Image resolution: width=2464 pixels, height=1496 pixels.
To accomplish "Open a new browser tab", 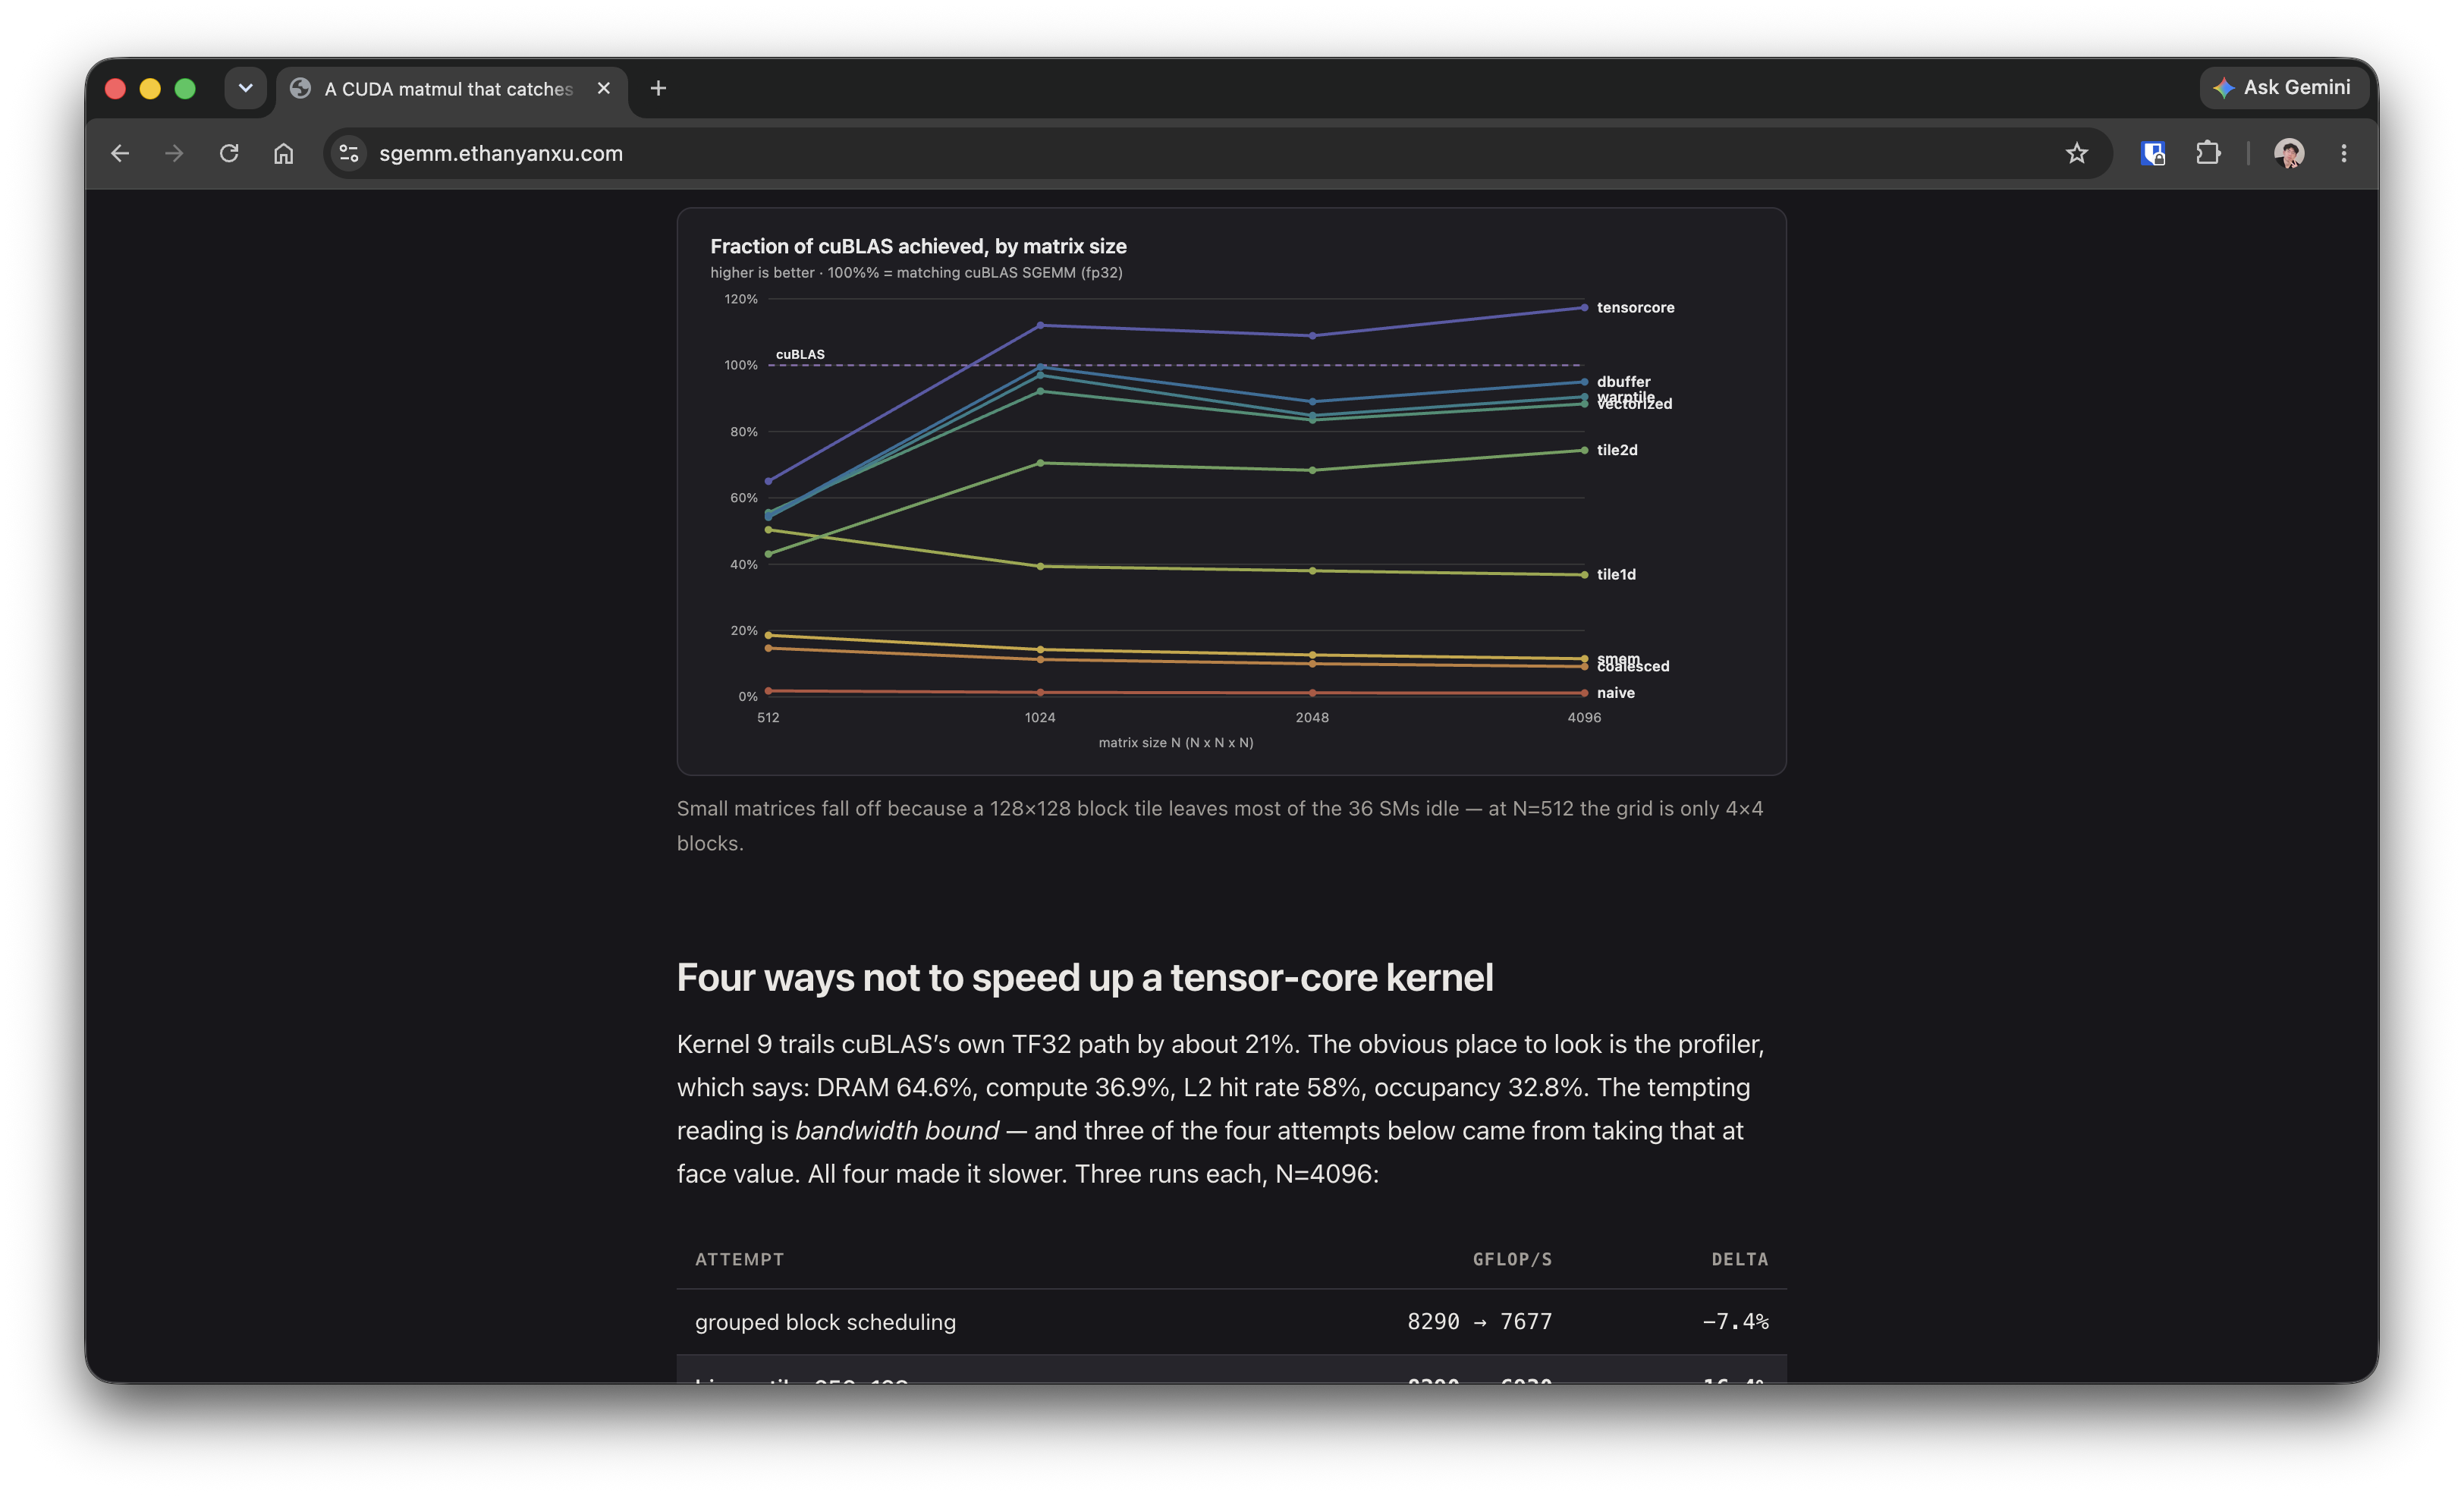I will coord(658,88).
